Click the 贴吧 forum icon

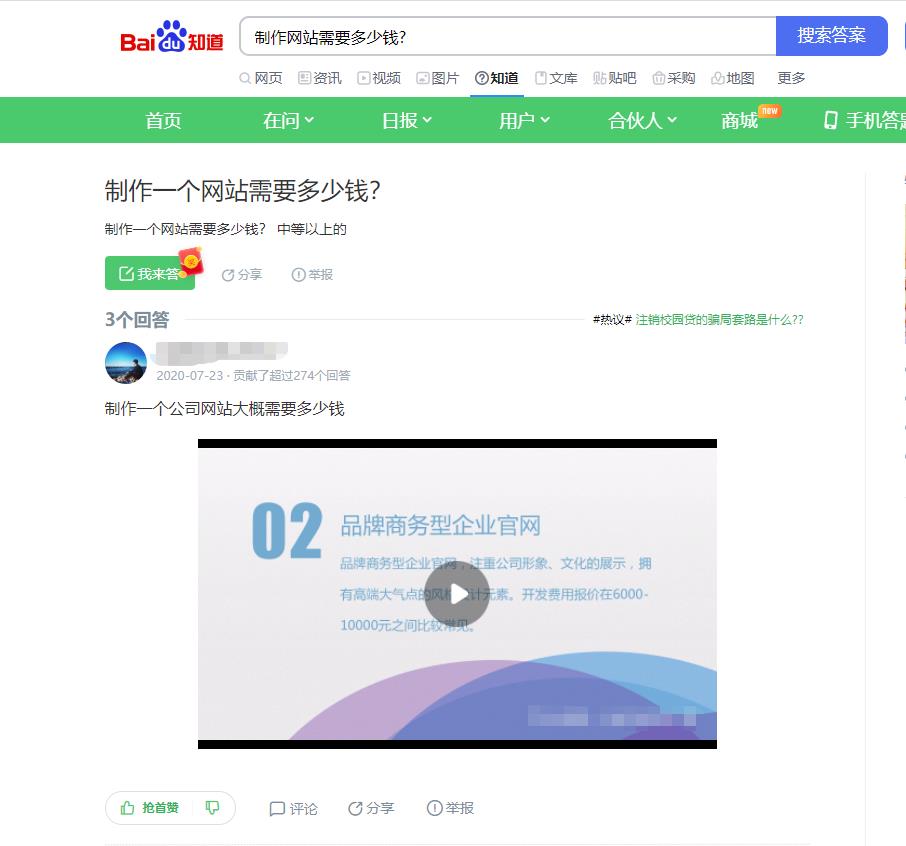click(x=597, y=77)
